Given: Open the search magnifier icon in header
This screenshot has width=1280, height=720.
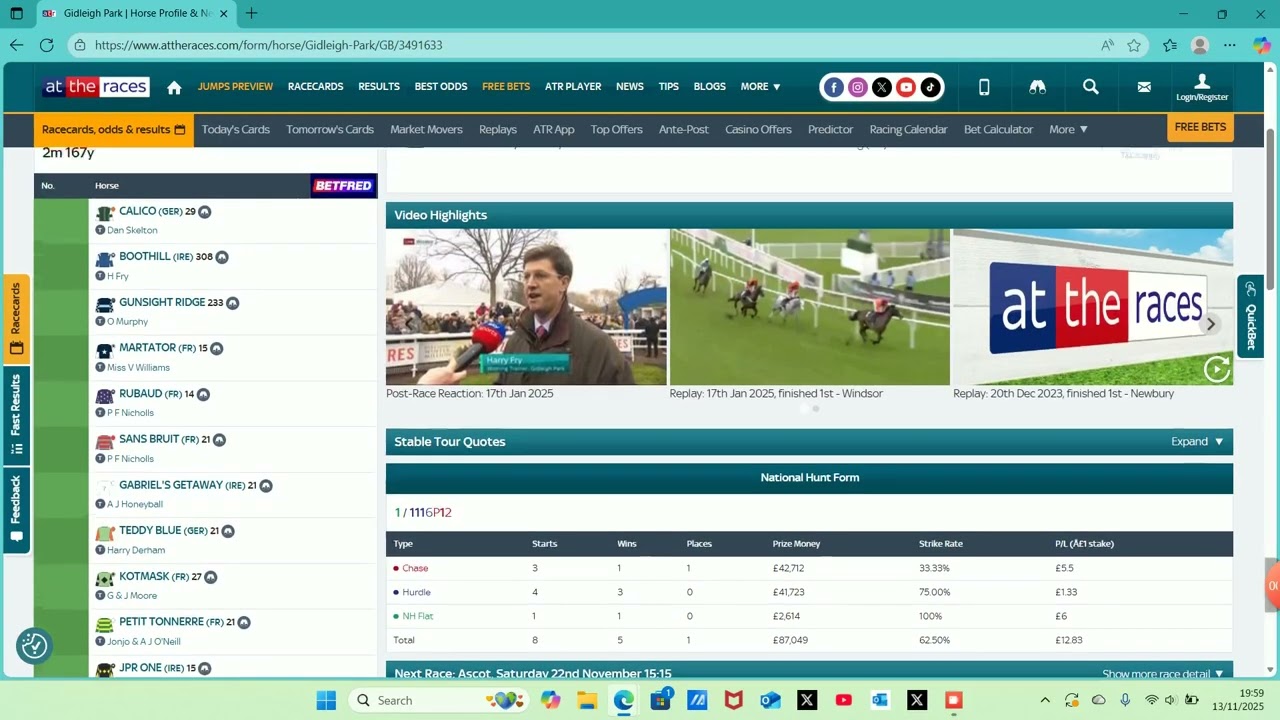Looking at the screenshot, I should (x=1091, y=87).
